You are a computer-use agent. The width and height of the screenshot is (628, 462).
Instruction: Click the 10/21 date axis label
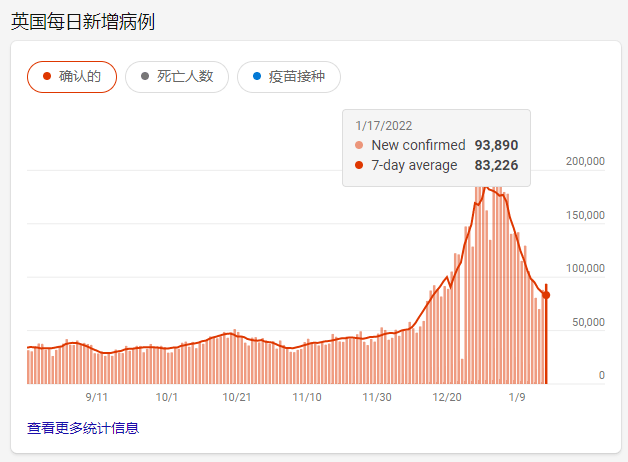pos(237,397)
